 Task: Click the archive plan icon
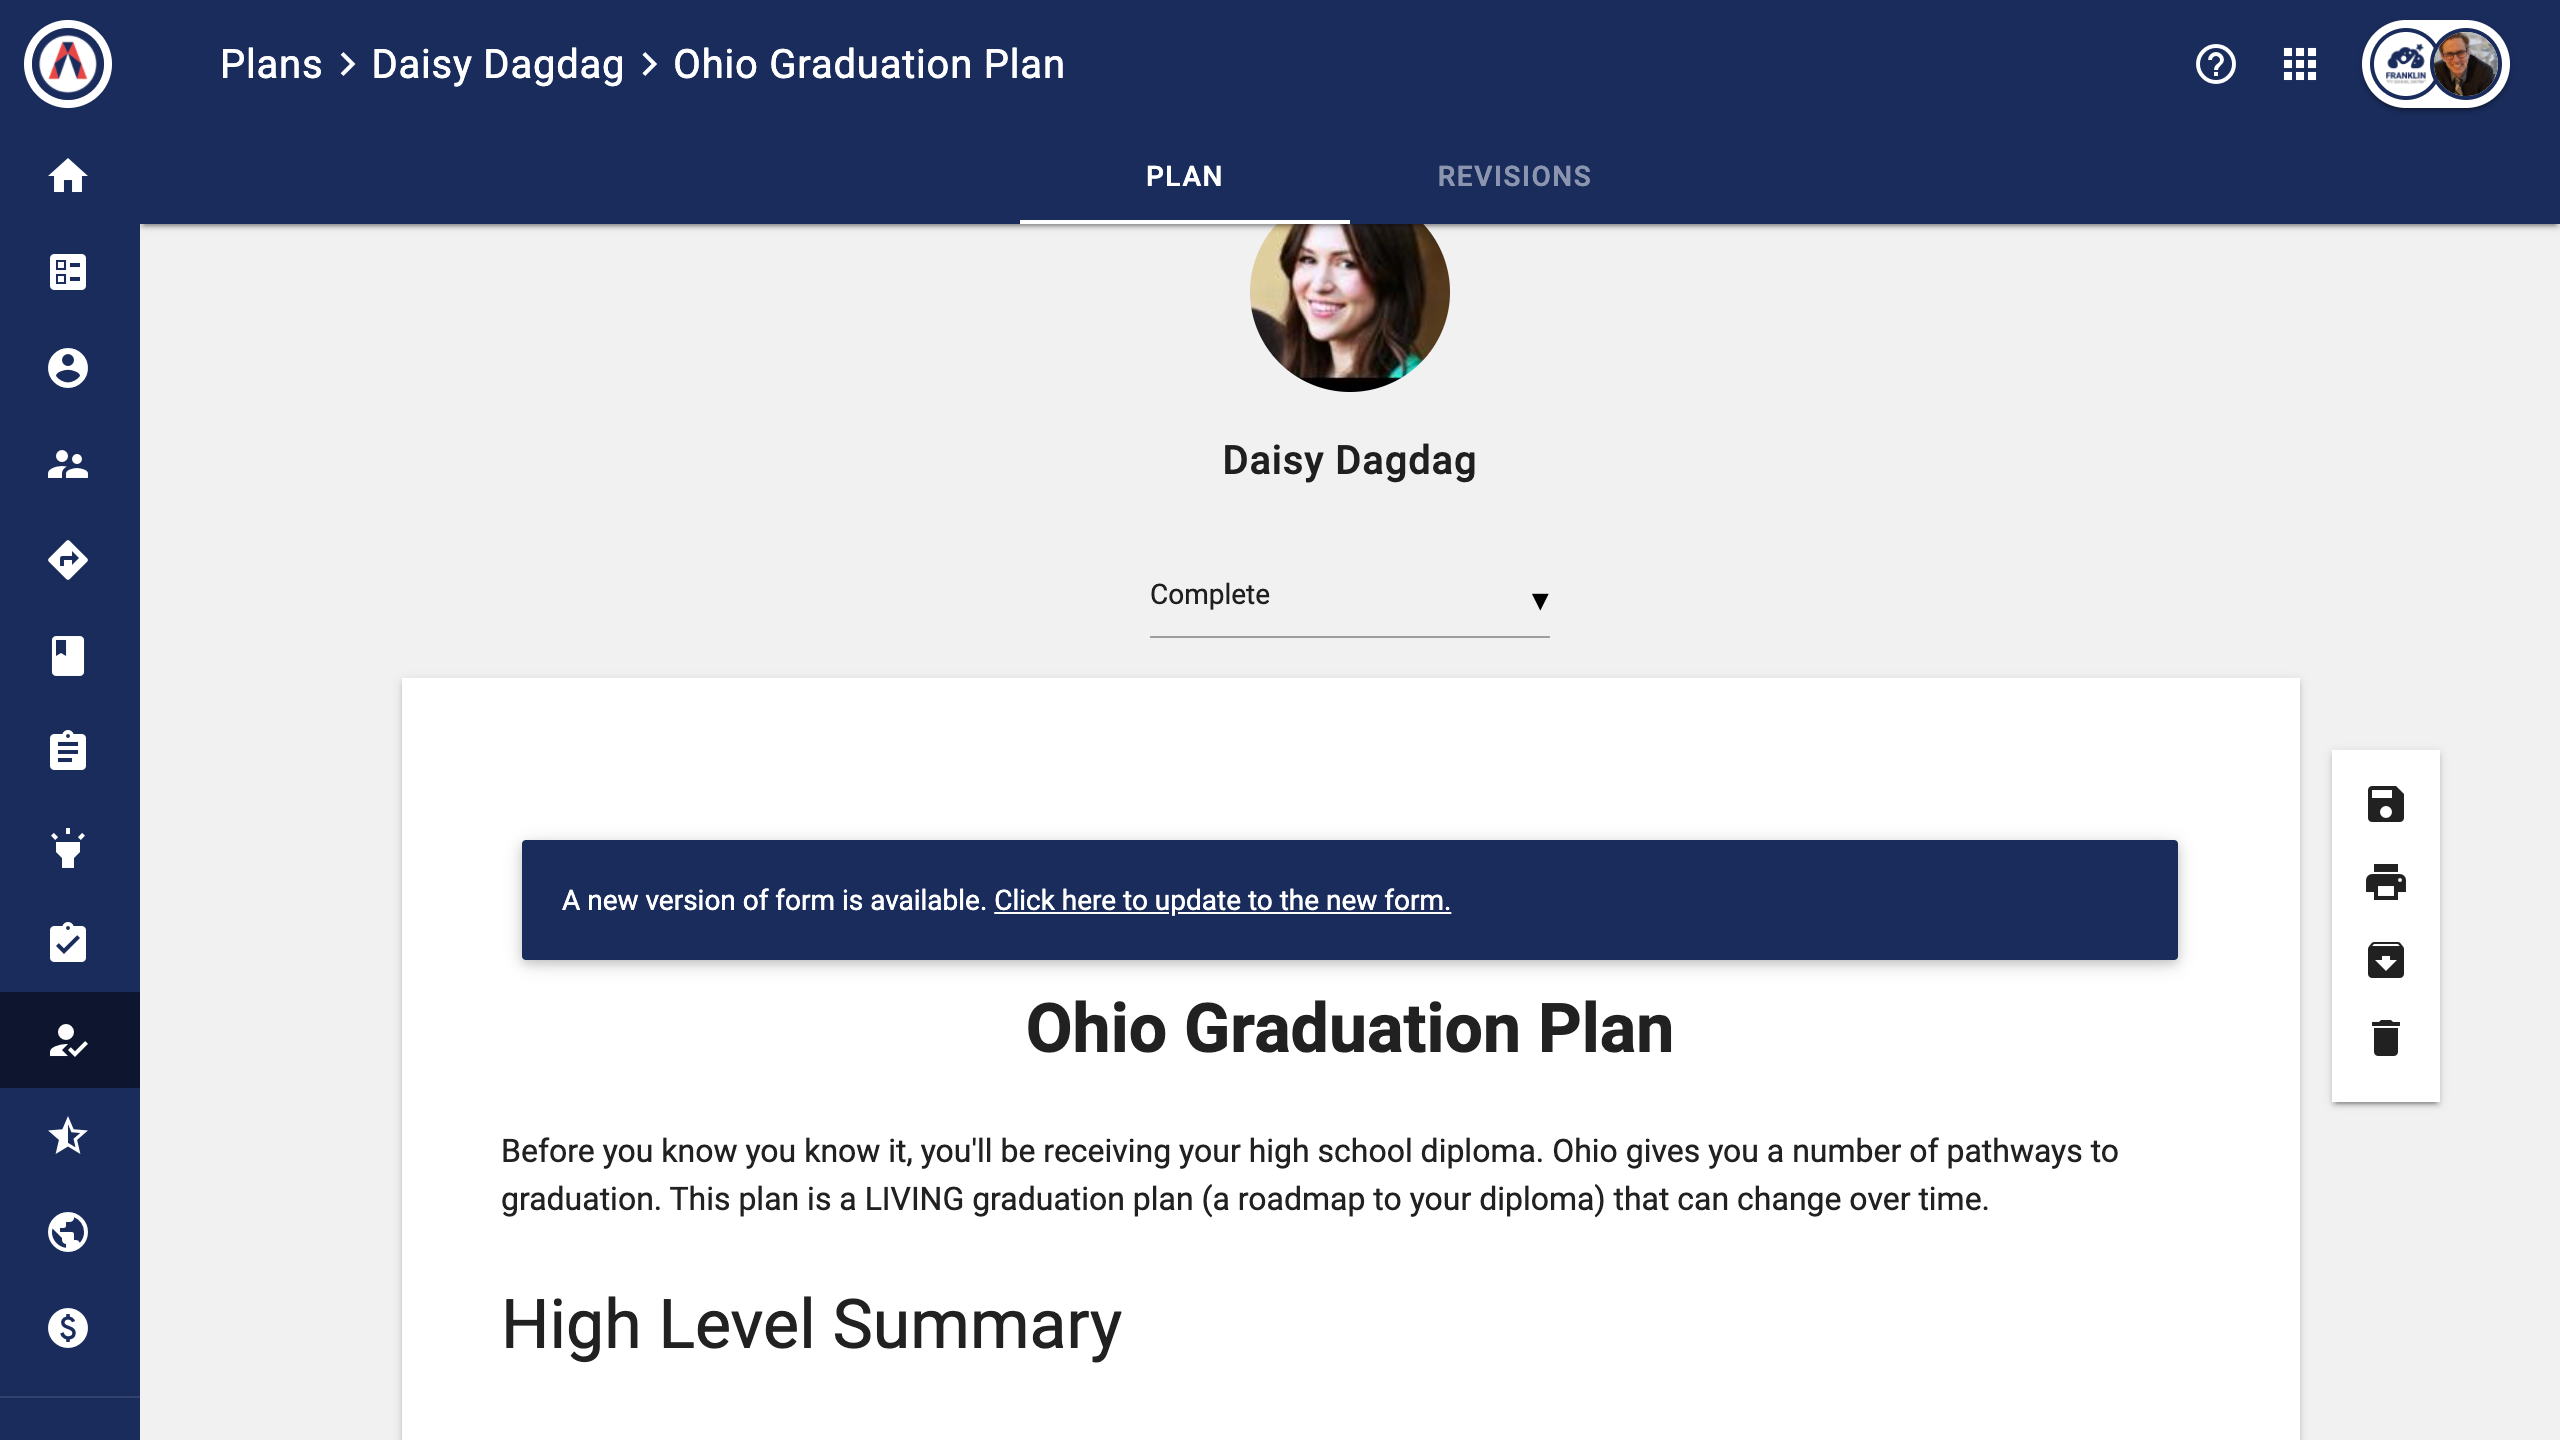[x=2385, y=960]
